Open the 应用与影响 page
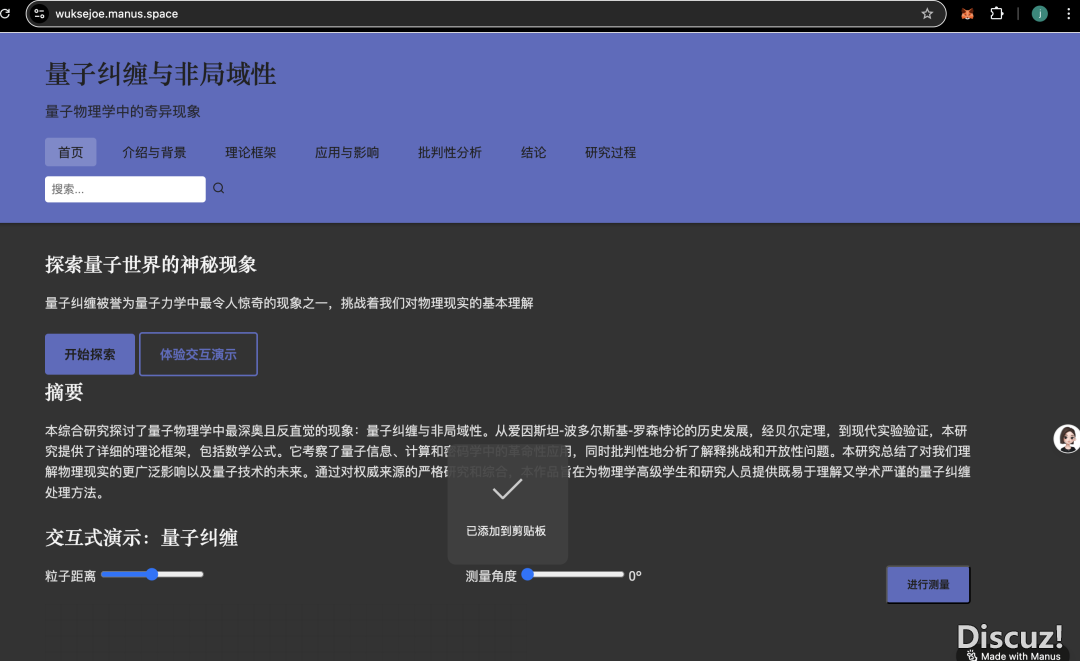 tap(347, 153)
